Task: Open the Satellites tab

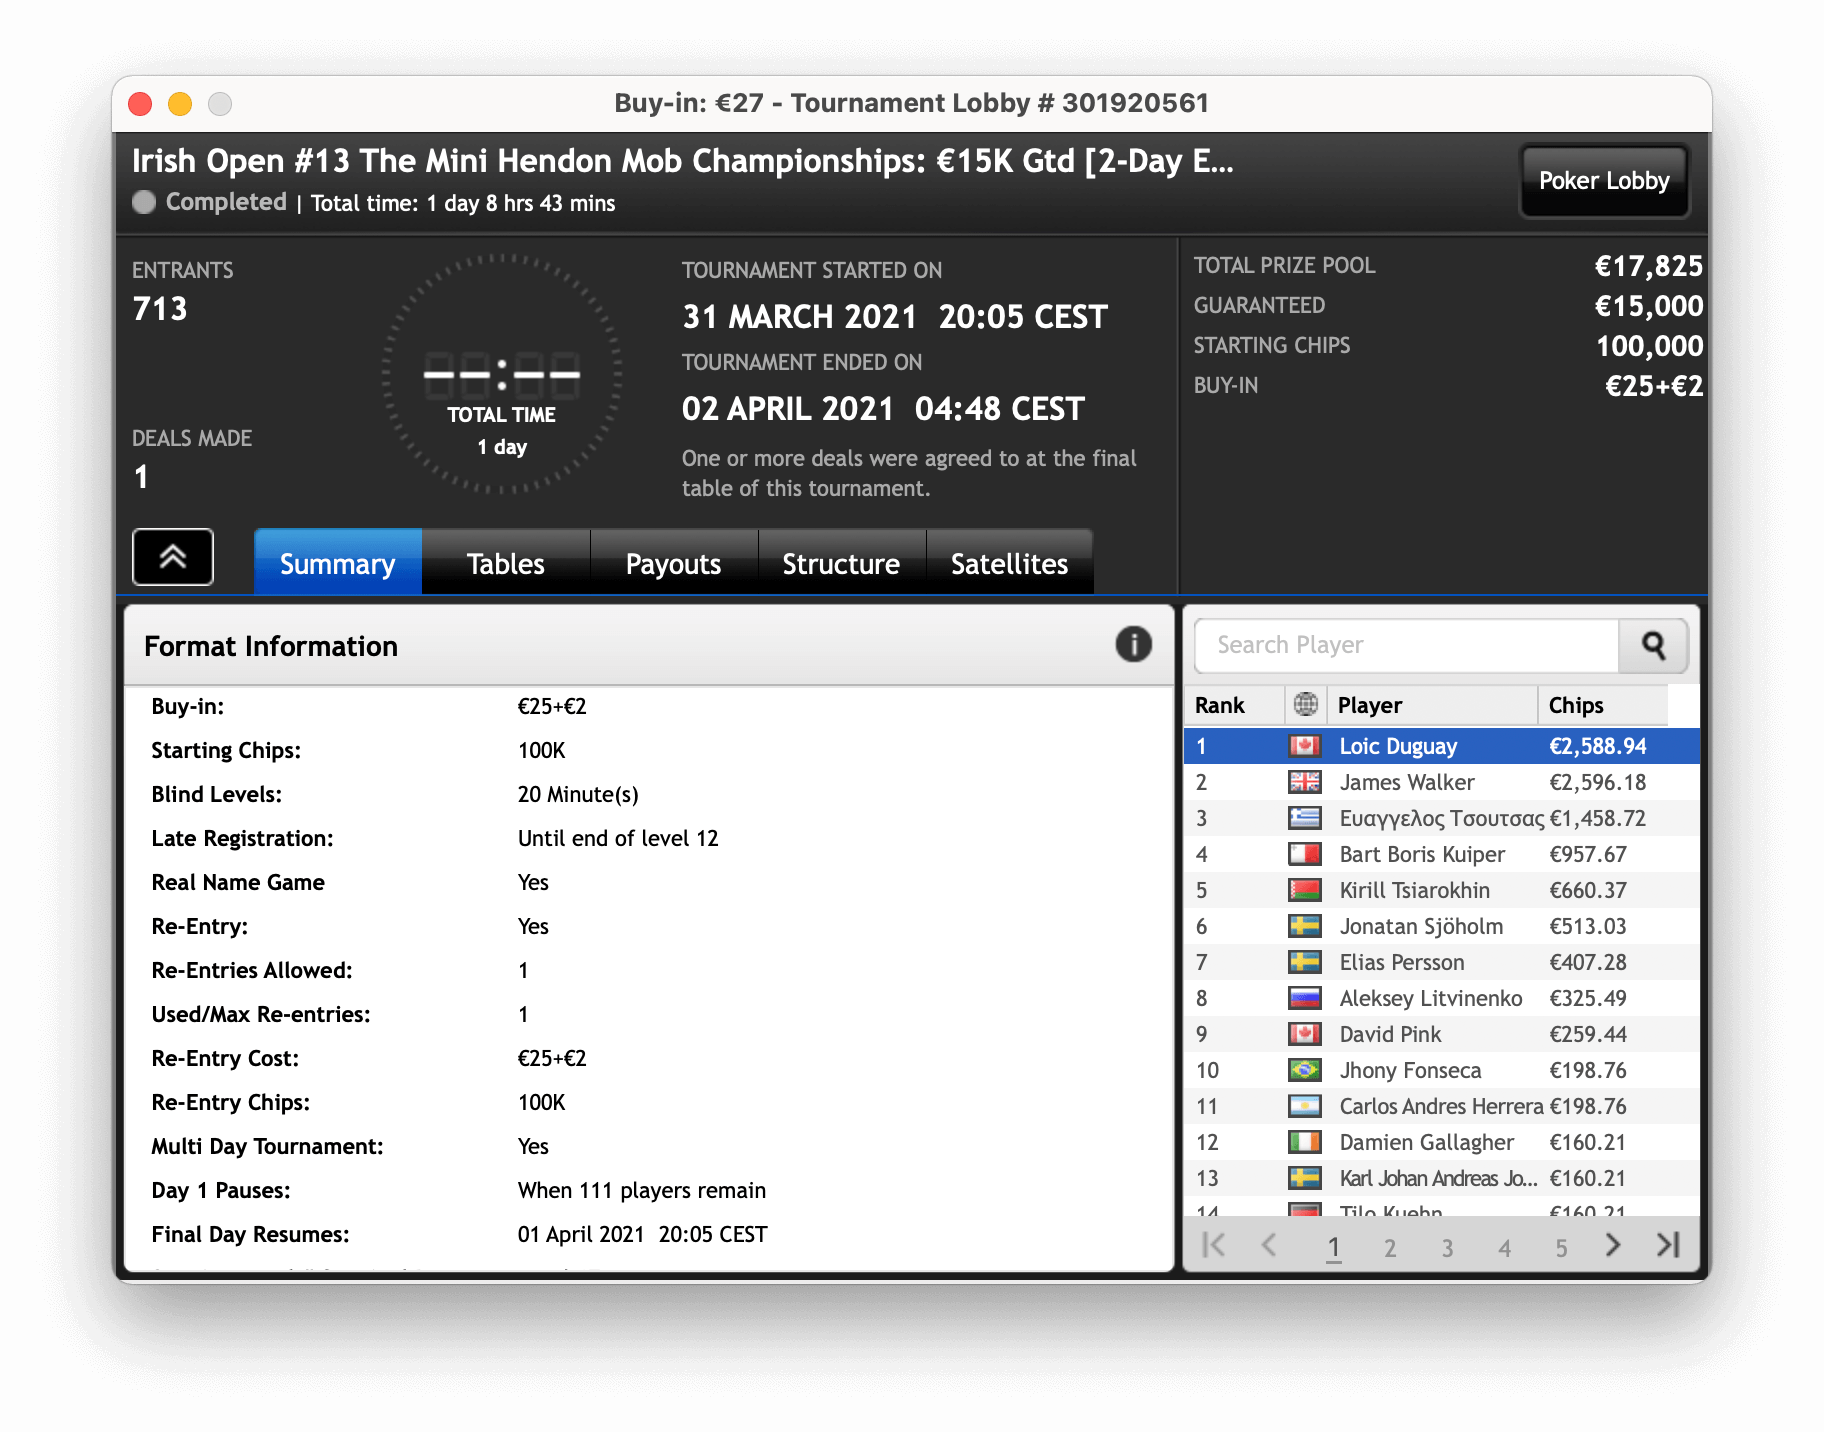Action: [x=1010, y=563]
